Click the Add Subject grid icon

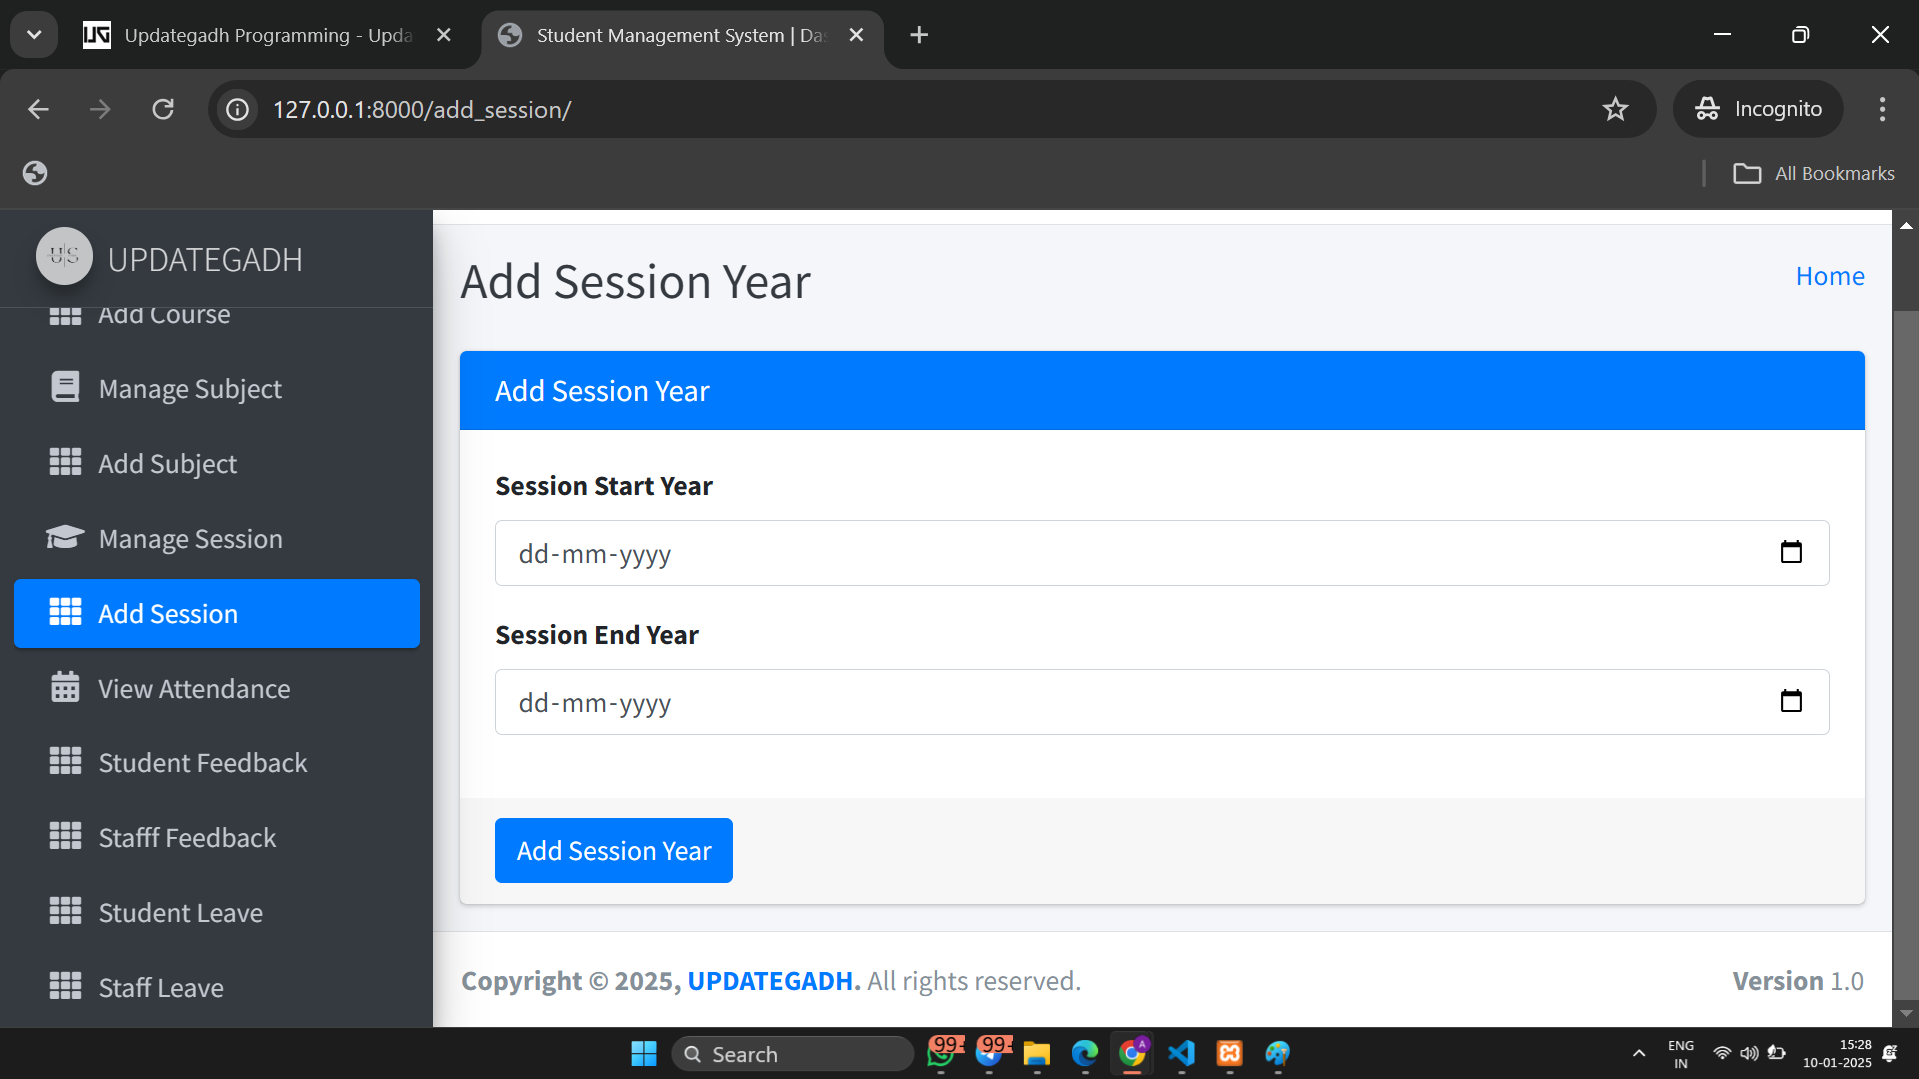click(65, 462)
